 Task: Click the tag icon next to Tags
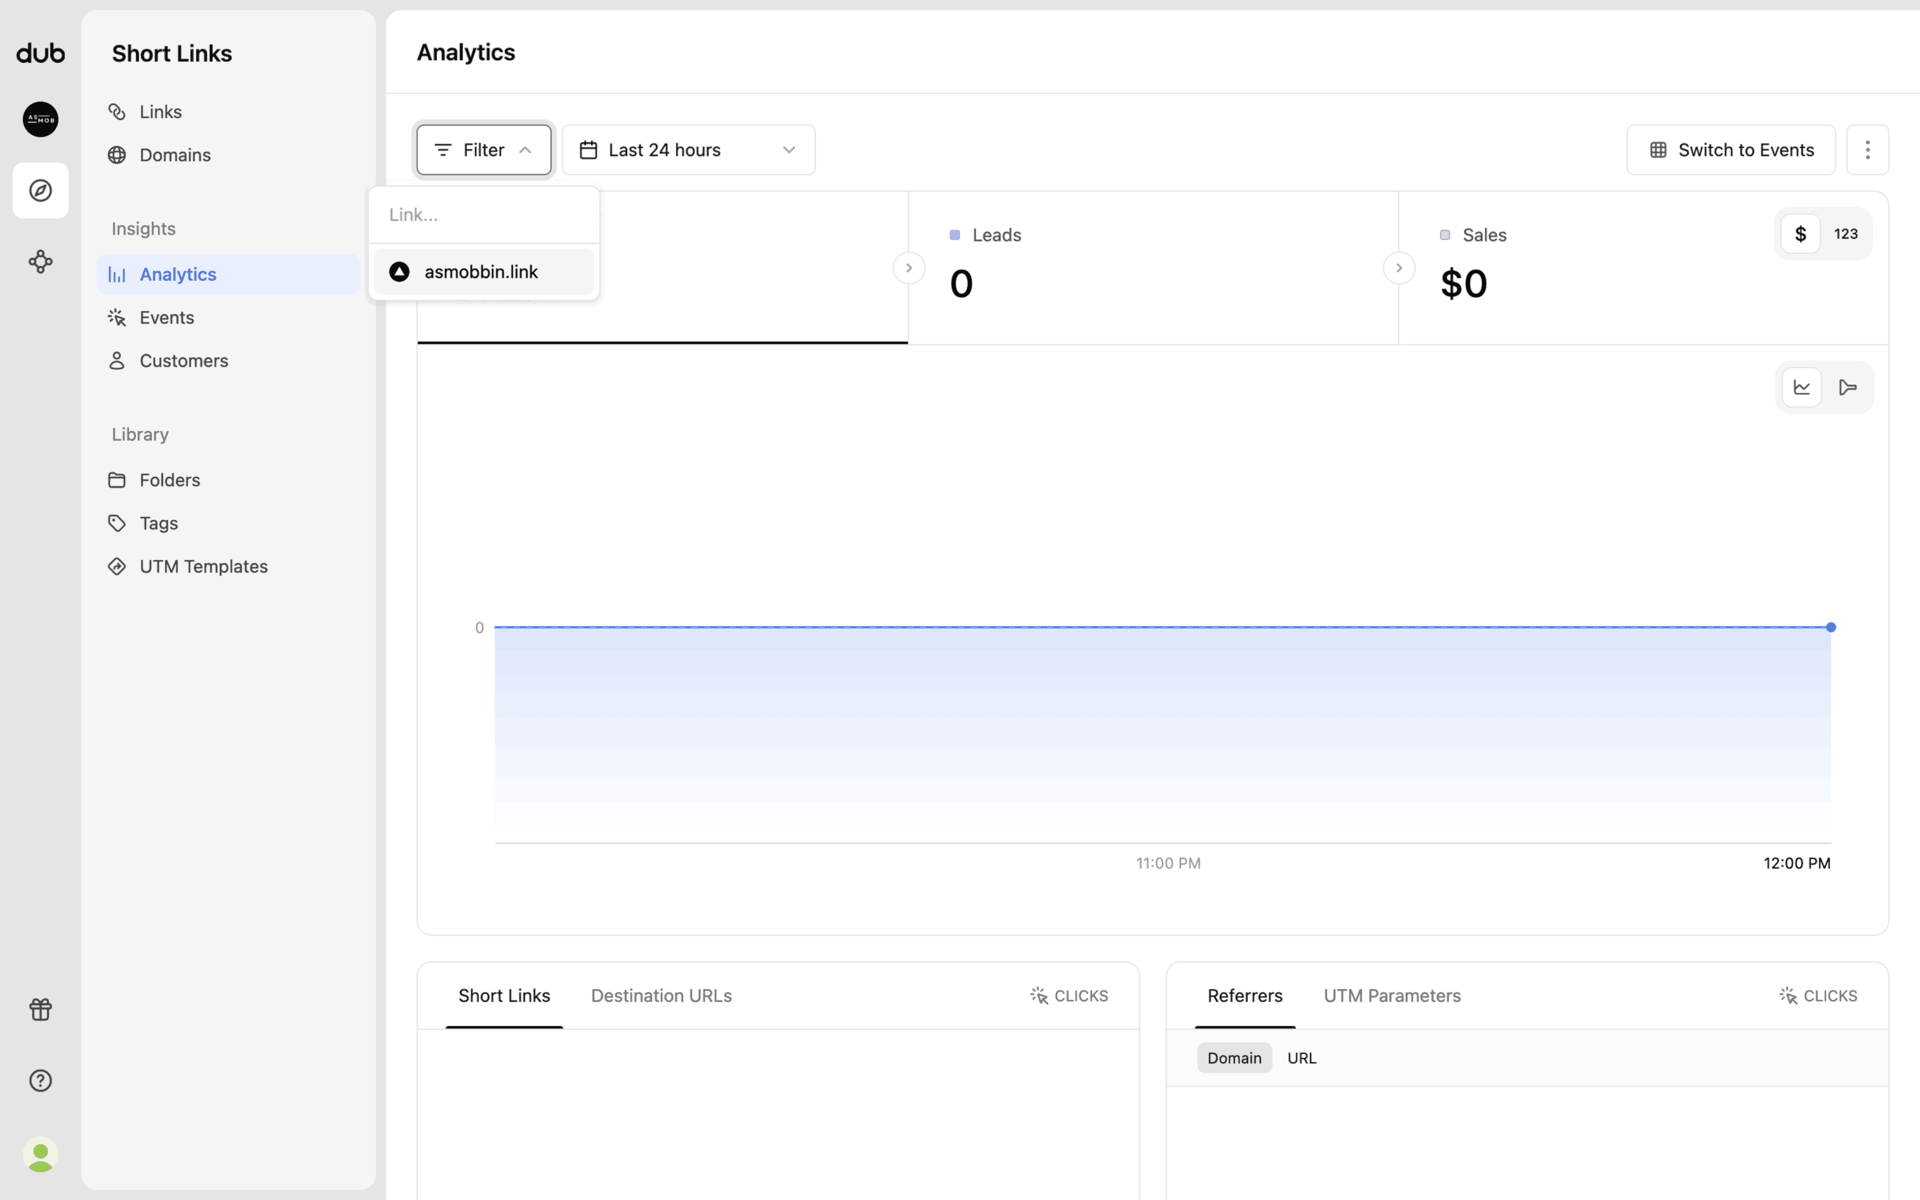[x=117, y=523]
